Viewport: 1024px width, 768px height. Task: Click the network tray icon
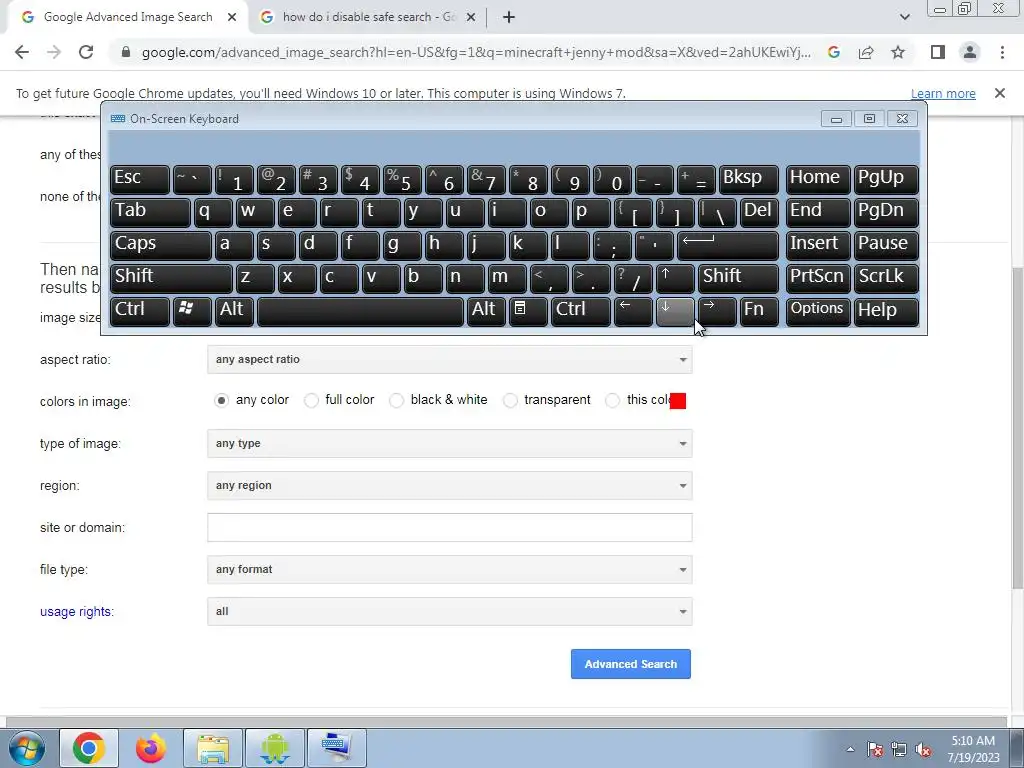[x=899, y=749]
